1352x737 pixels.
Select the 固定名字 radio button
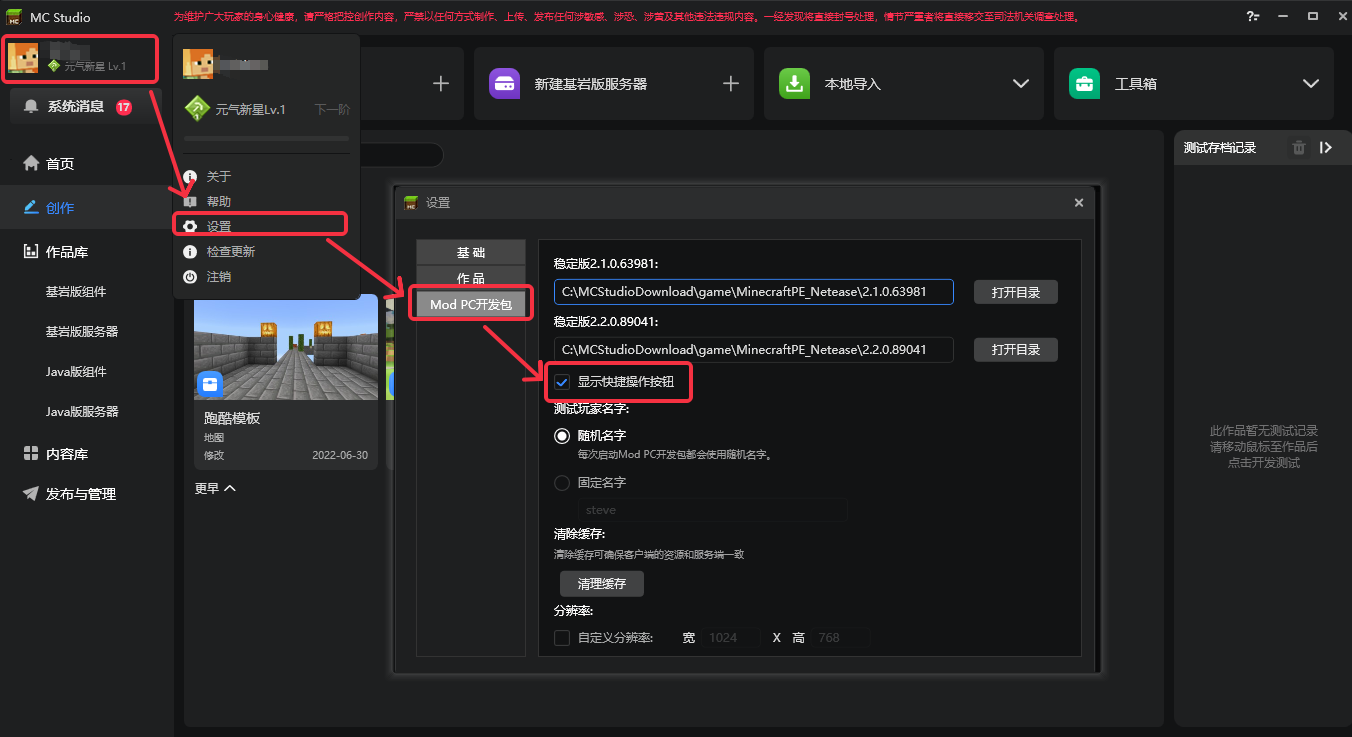click(x=562, y=483)
